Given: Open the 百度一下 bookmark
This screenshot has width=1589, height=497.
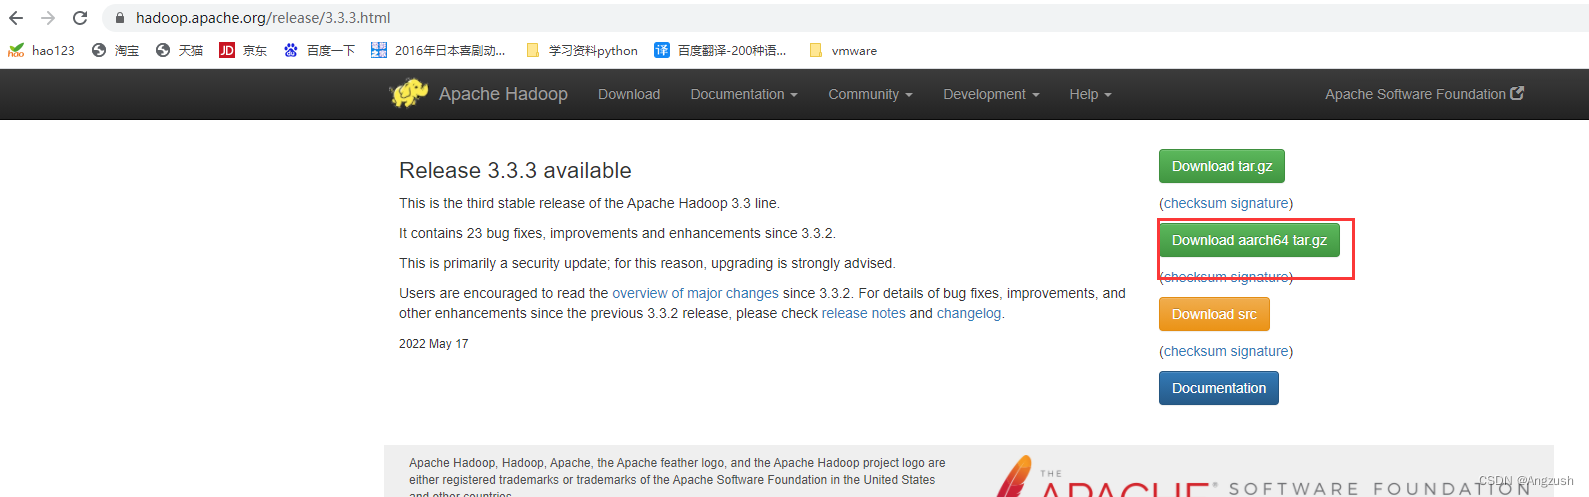Looking at the screenshot, I should point(319,50).
